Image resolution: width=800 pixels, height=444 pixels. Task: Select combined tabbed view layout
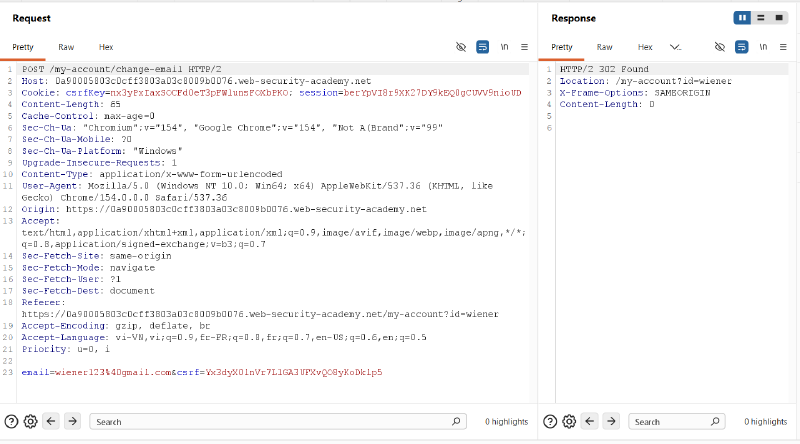click(x=779, y=18)
